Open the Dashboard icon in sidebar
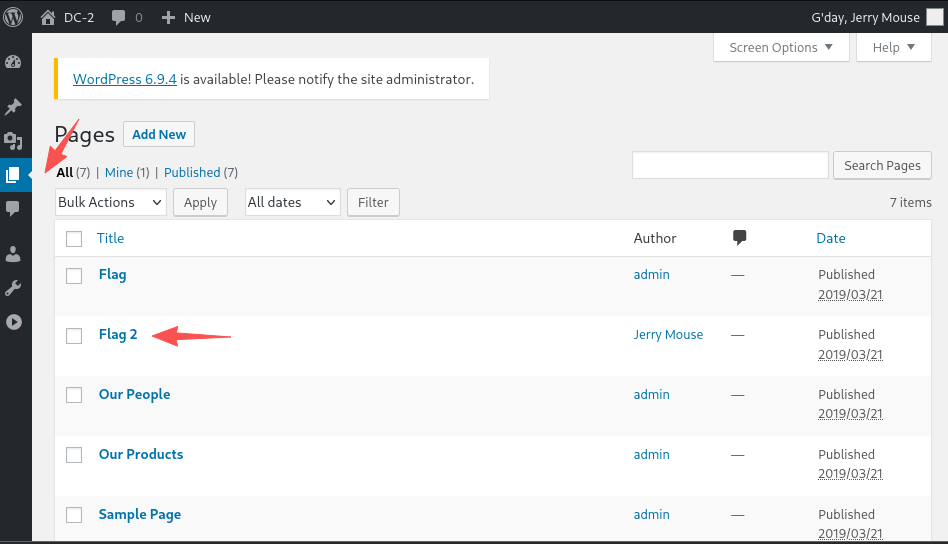Viewport: 948px width, 544px height. click(13, 62)
